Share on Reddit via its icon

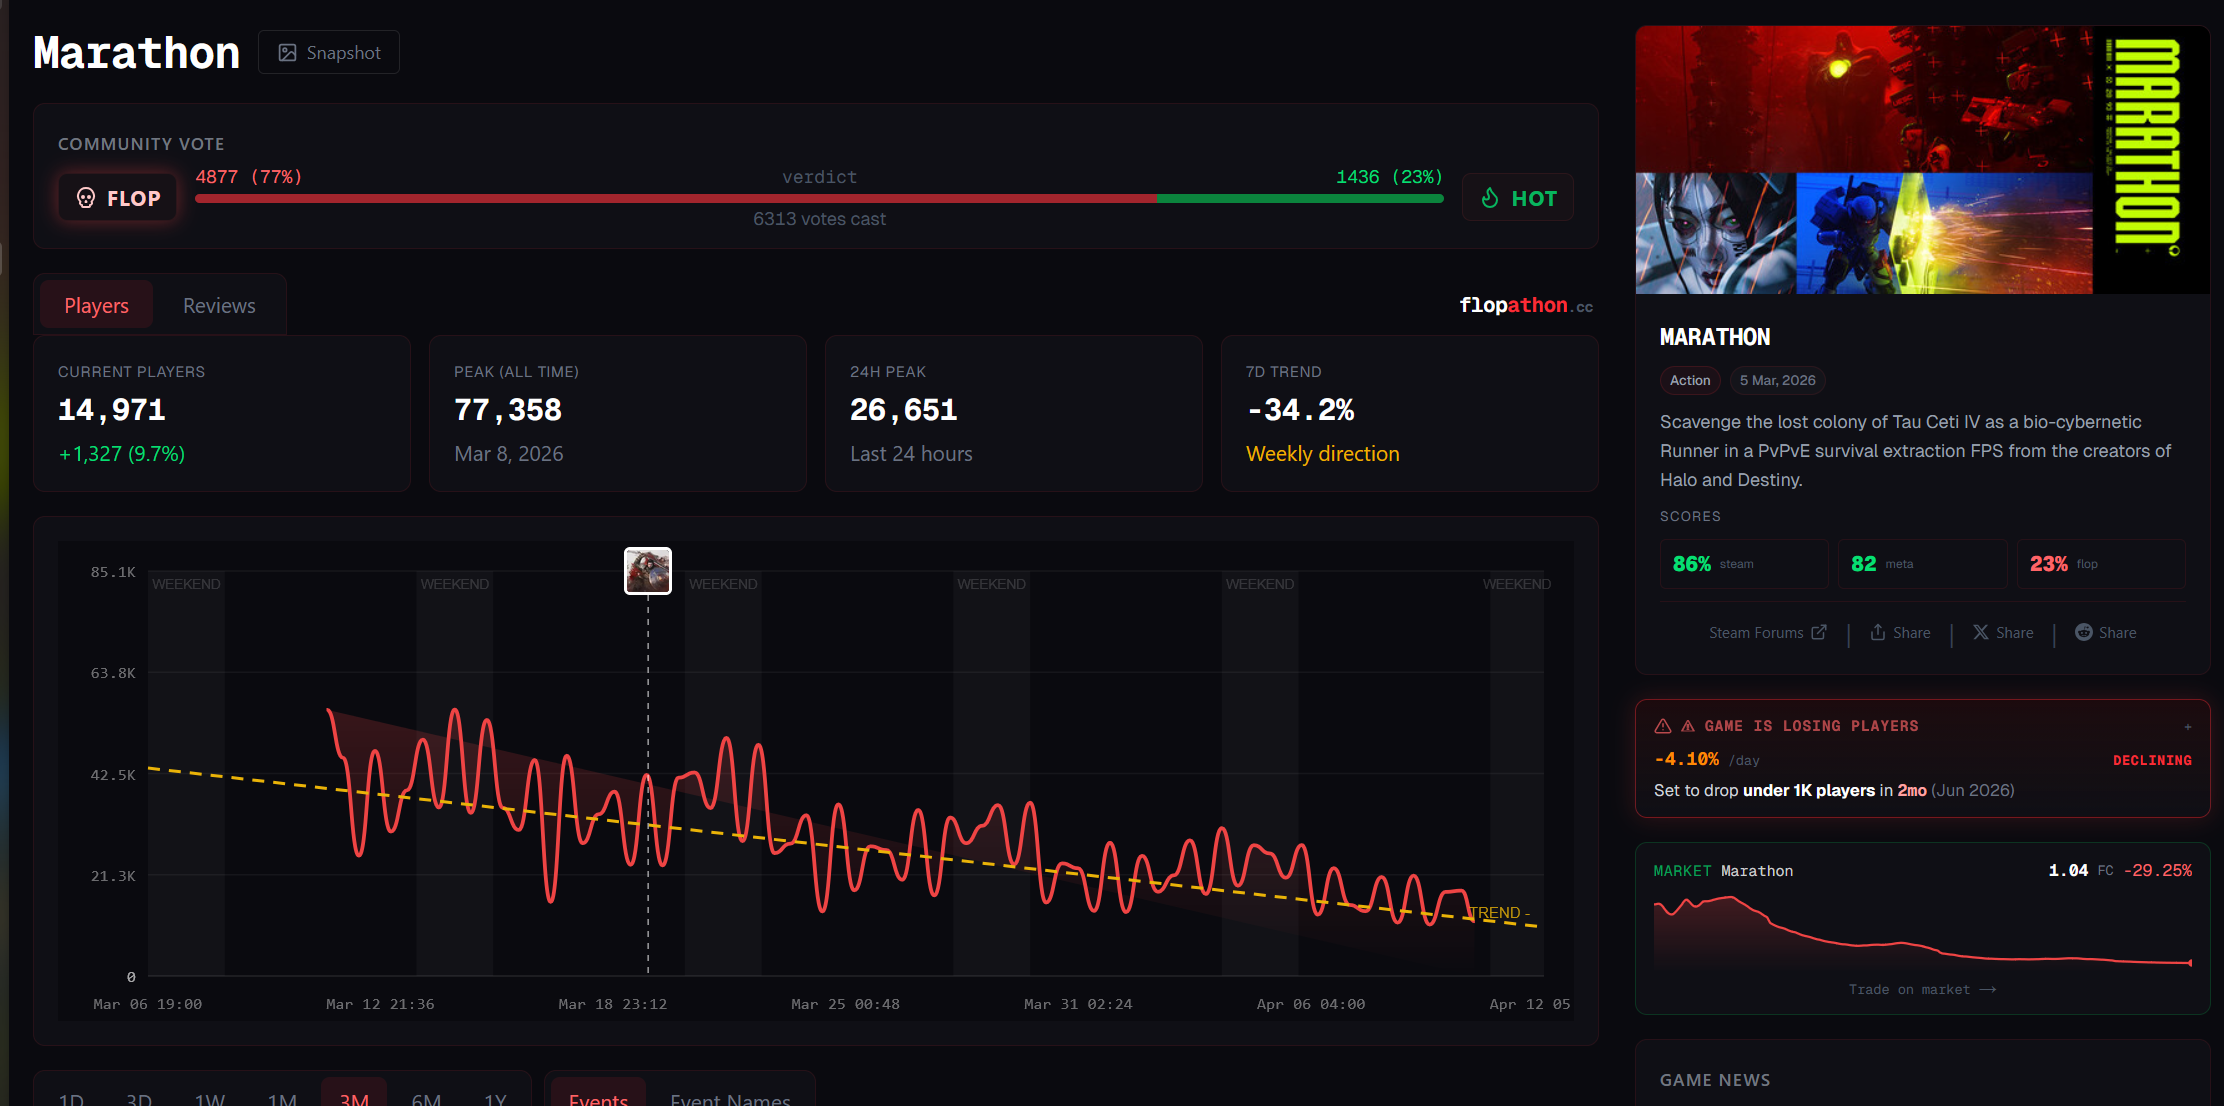(x=2084, y=632)
